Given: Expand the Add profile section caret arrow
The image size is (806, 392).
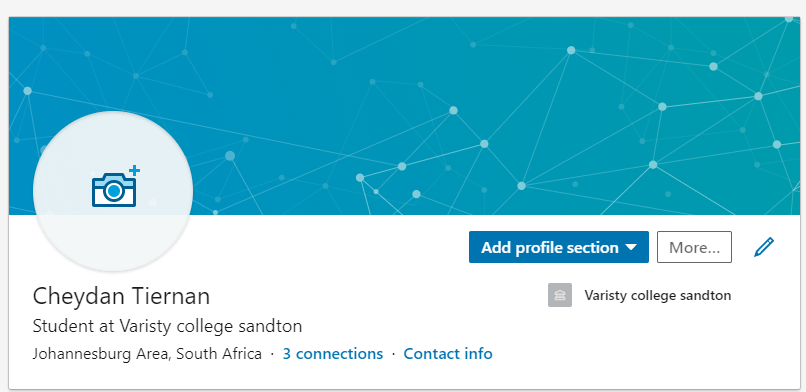Looking at the screenshot, I should [x=631, y=248].
